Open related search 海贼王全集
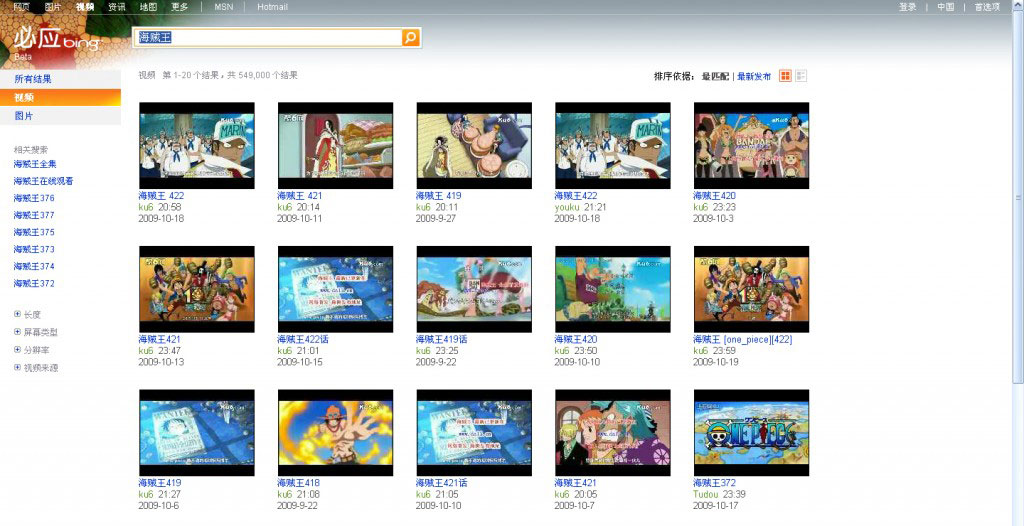Screen dimensions: 1024x526 tap(35, 164)
